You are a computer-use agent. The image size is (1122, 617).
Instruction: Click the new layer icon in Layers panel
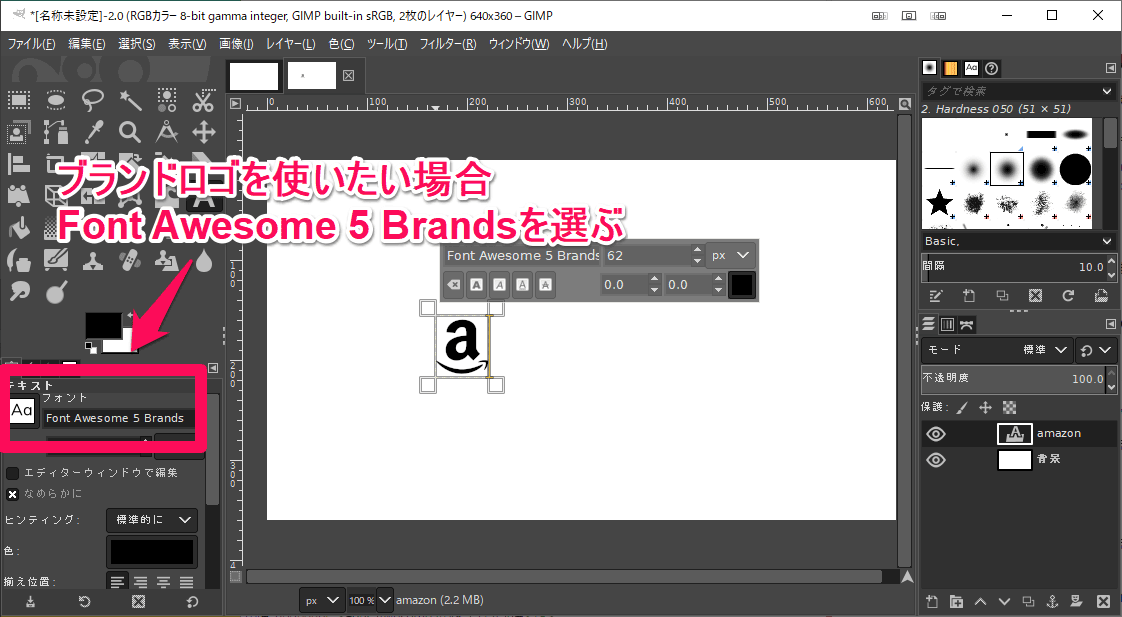(x=932, y=601)
